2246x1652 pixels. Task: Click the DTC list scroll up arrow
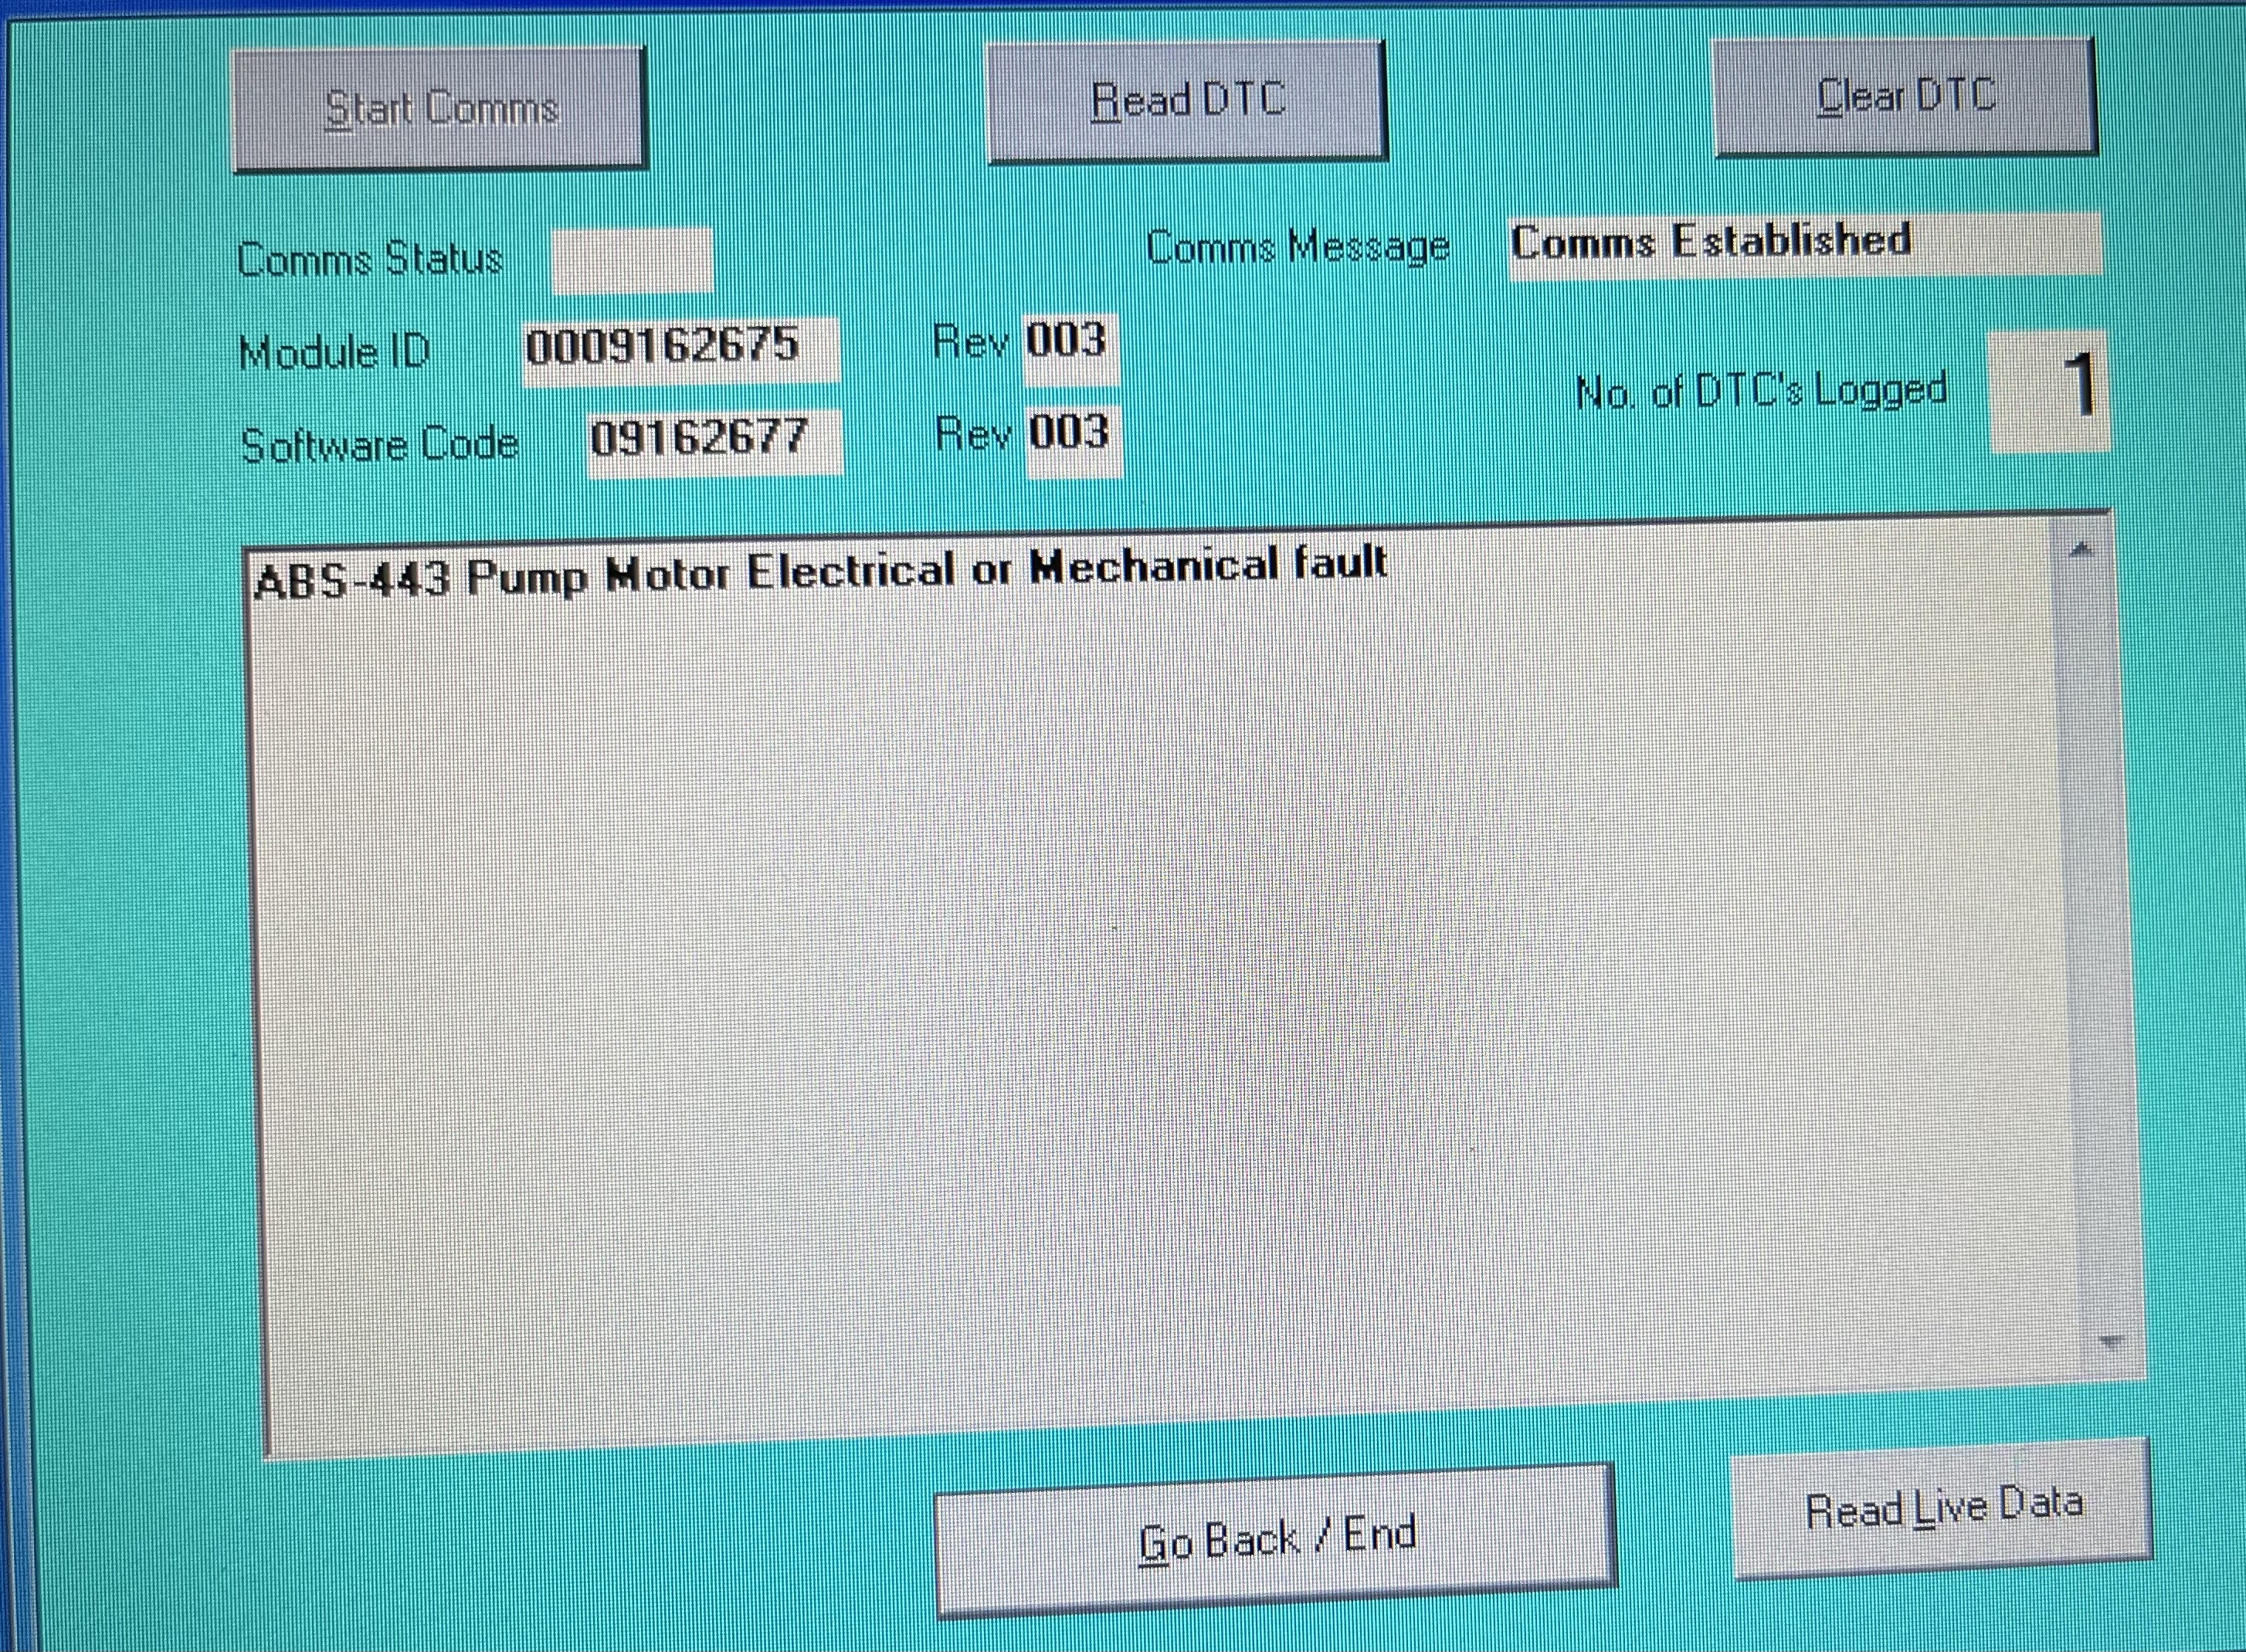[2082, 549]
